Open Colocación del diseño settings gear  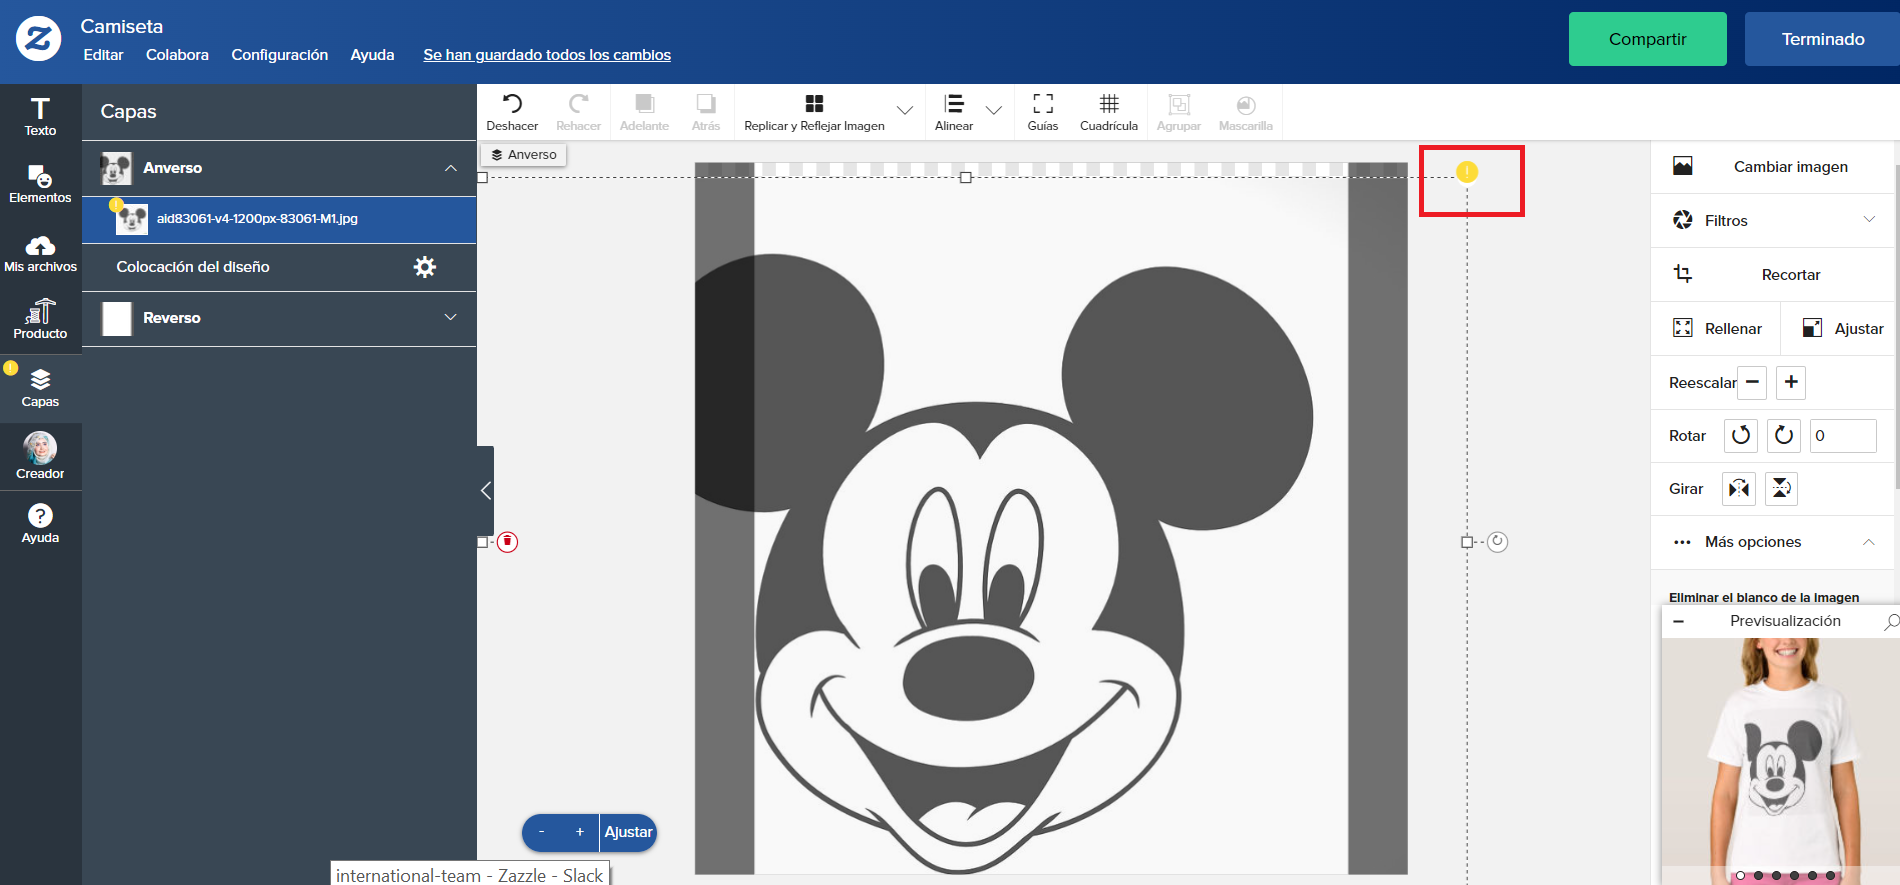tap(425, 267)
